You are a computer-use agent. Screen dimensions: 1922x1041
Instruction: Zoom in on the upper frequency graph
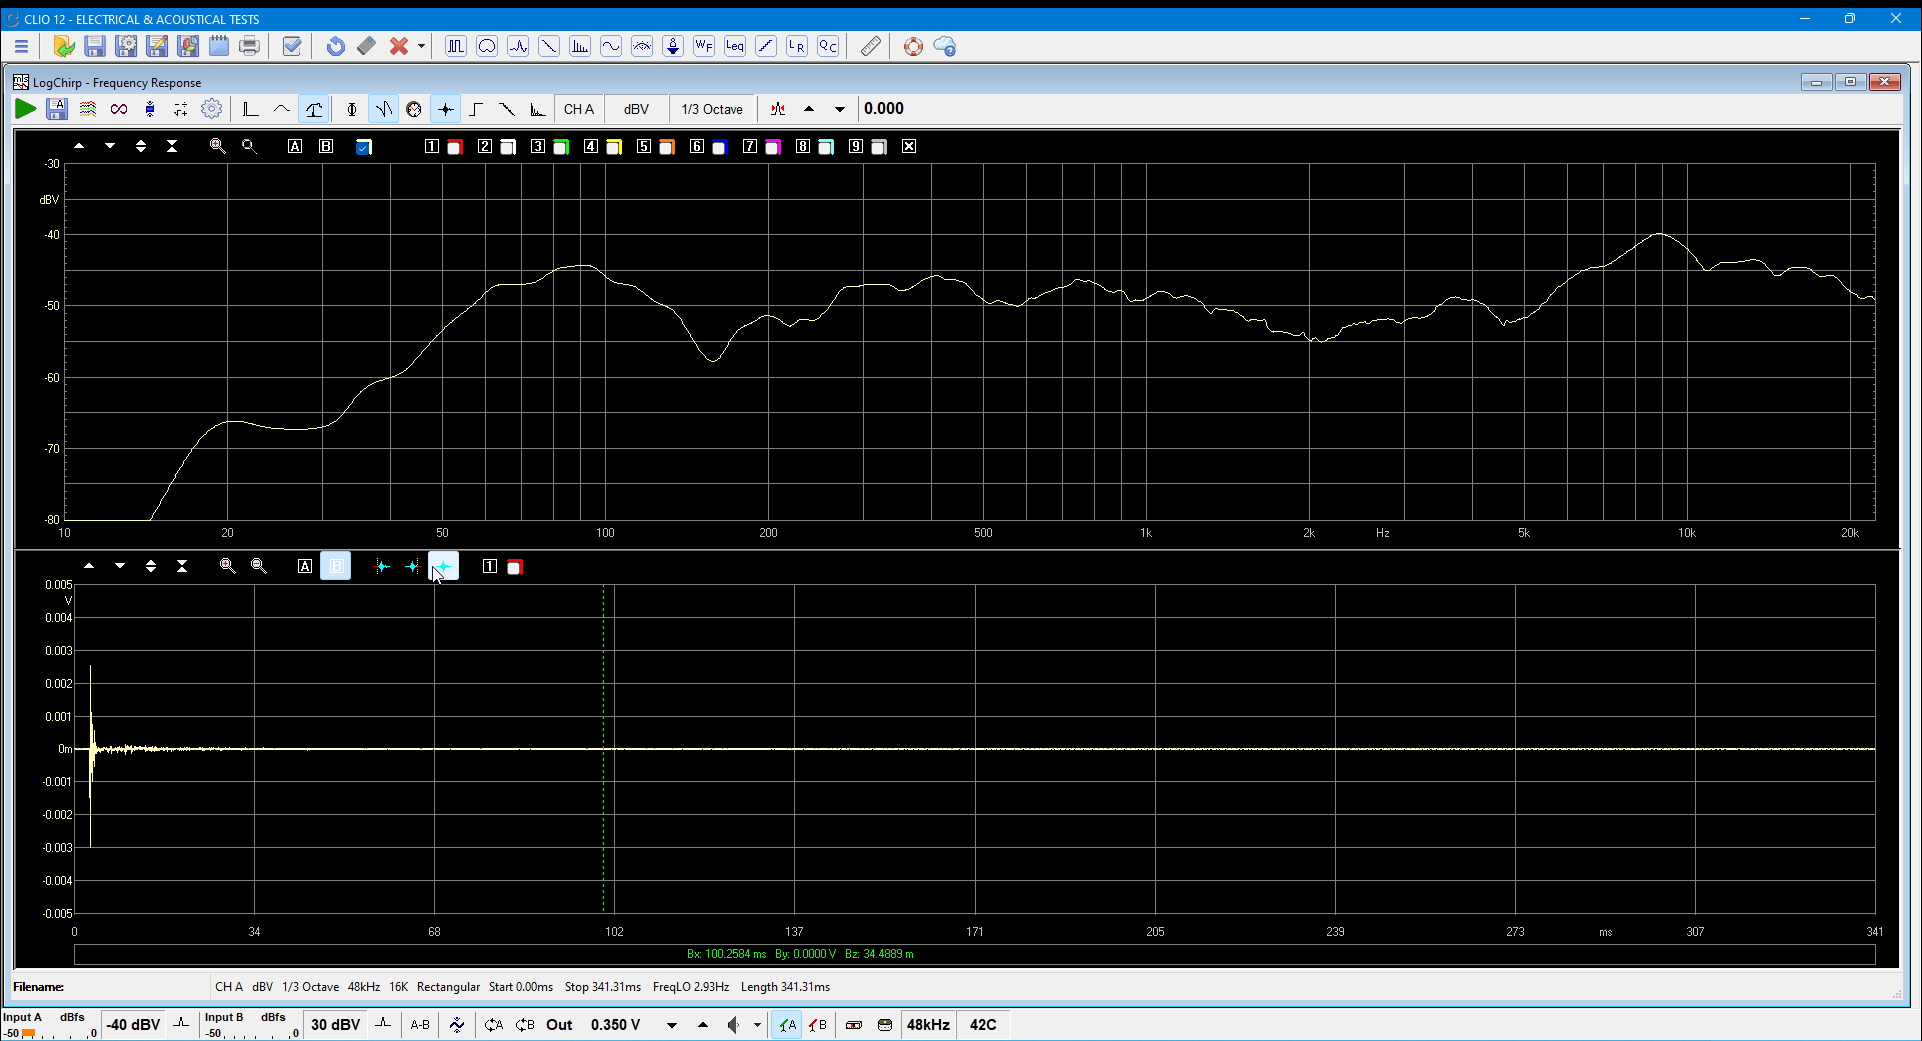[x=217, y=146]
